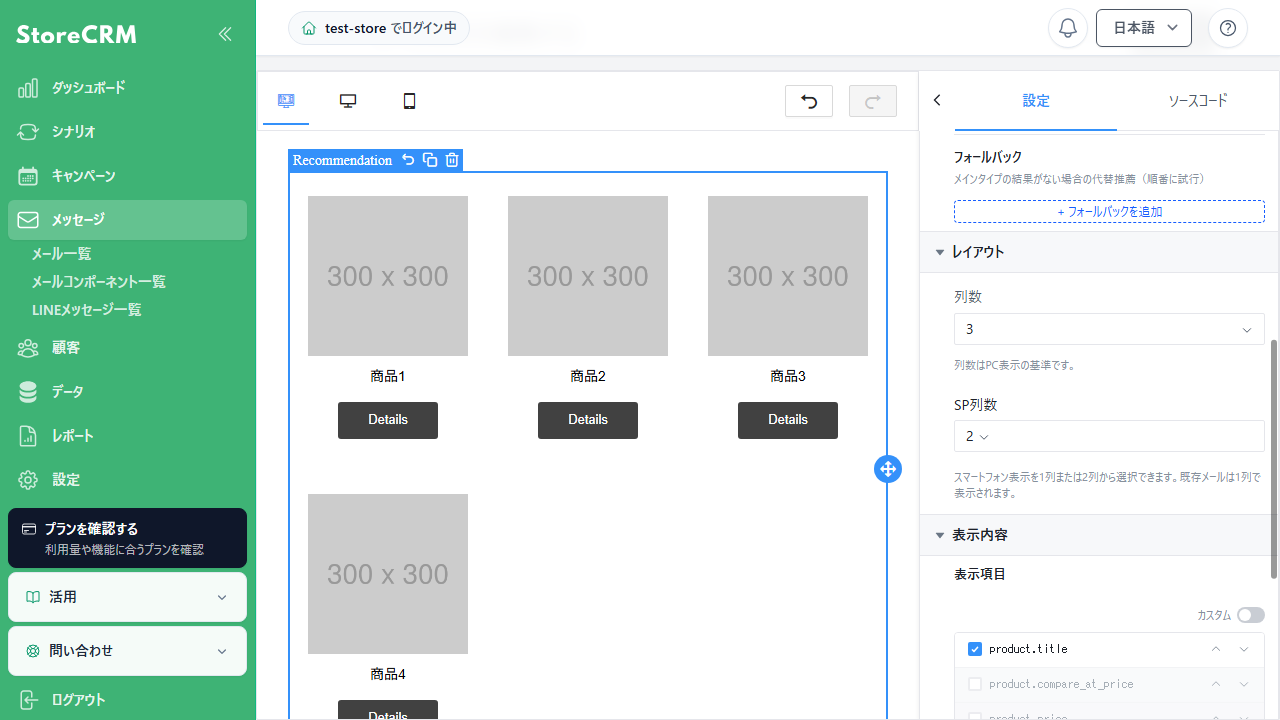Open 設定 in left sidebar
This screenshot has width=1280, height=720.
[127, 480]
